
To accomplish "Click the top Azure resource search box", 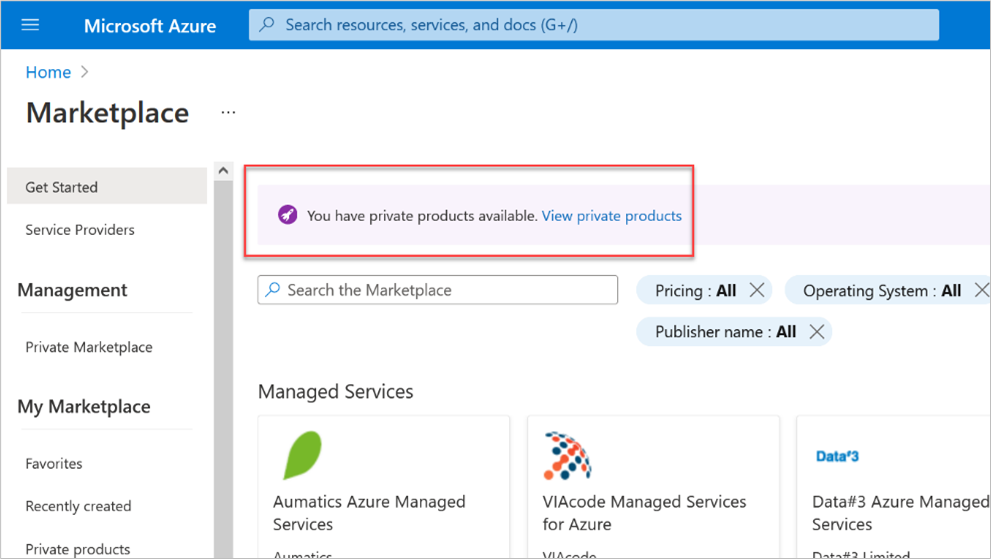I will pos(594,25).
